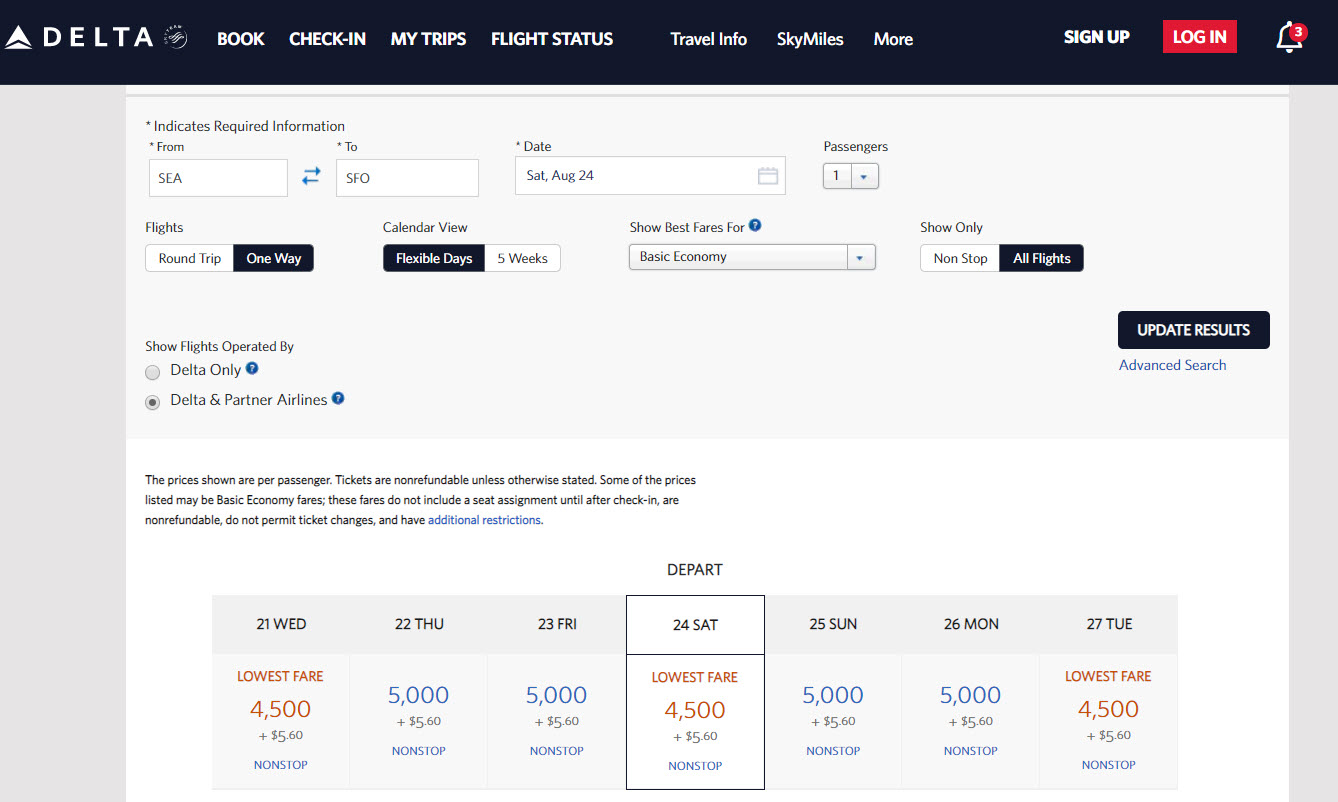Click the SIGN UP link
Viewport: 1338px width, 802px height.
[x=1097, y=37]
